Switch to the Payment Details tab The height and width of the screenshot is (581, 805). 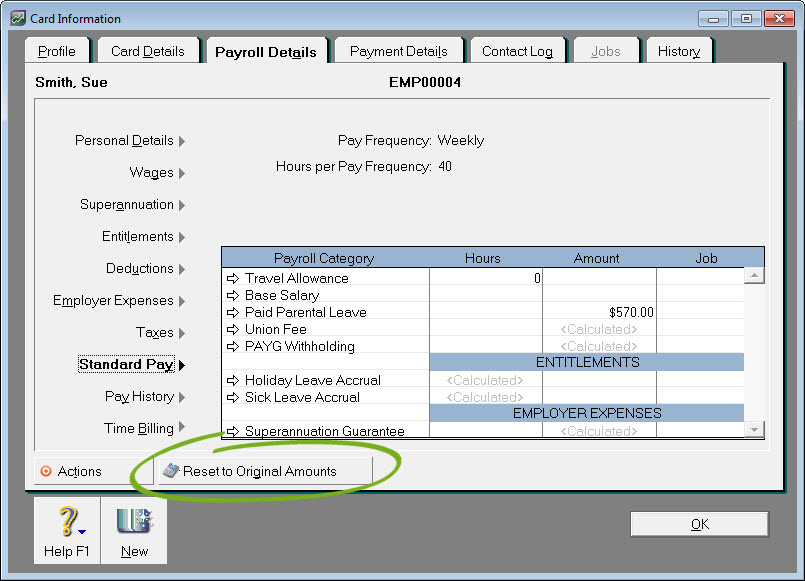point(398,51)
